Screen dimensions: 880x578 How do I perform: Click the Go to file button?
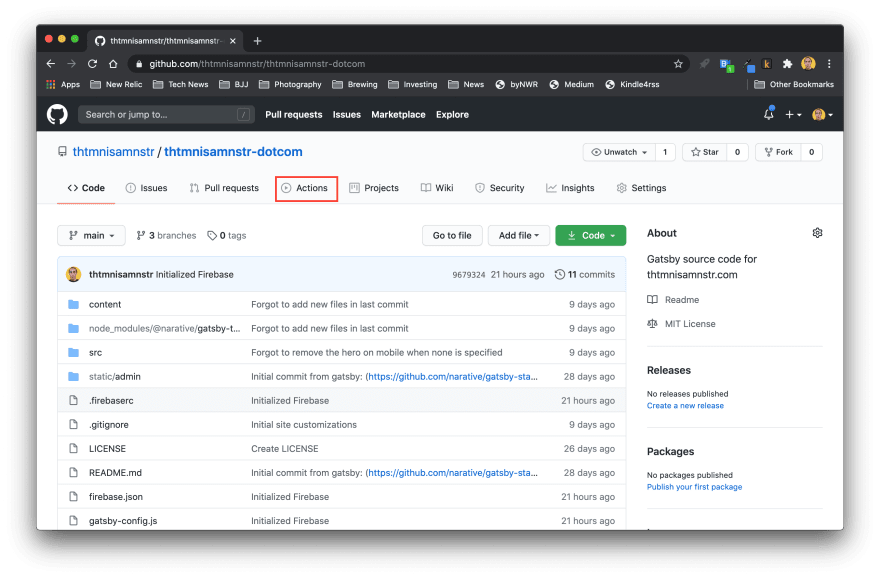(x=452, y=235)
